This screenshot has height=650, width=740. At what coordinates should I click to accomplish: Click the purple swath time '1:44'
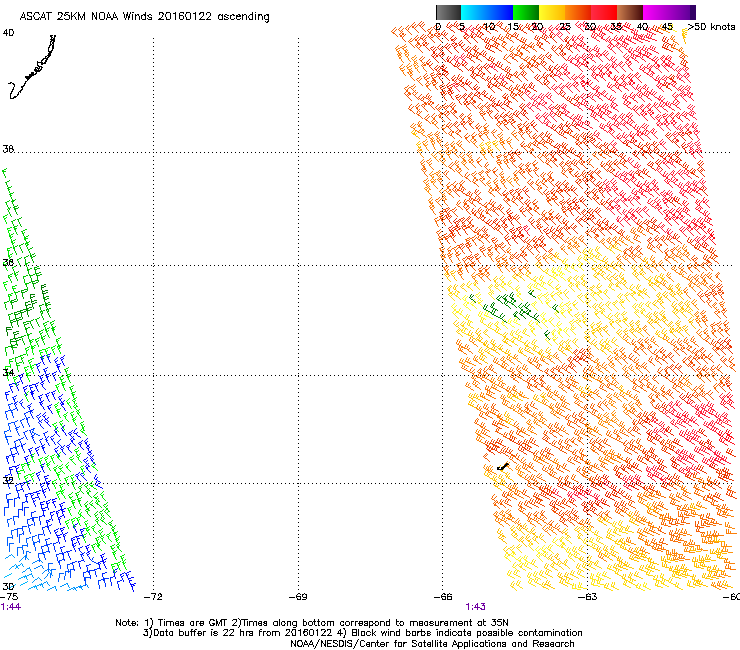[x=10, y=607]
